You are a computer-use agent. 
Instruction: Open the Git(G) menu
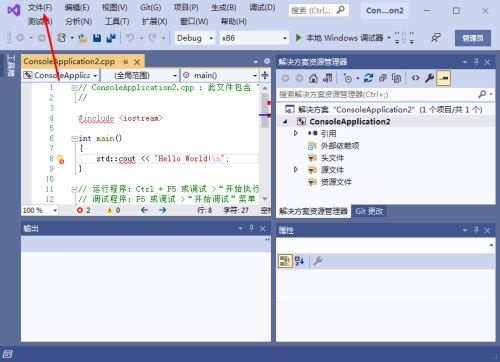(x=151, y=8)
